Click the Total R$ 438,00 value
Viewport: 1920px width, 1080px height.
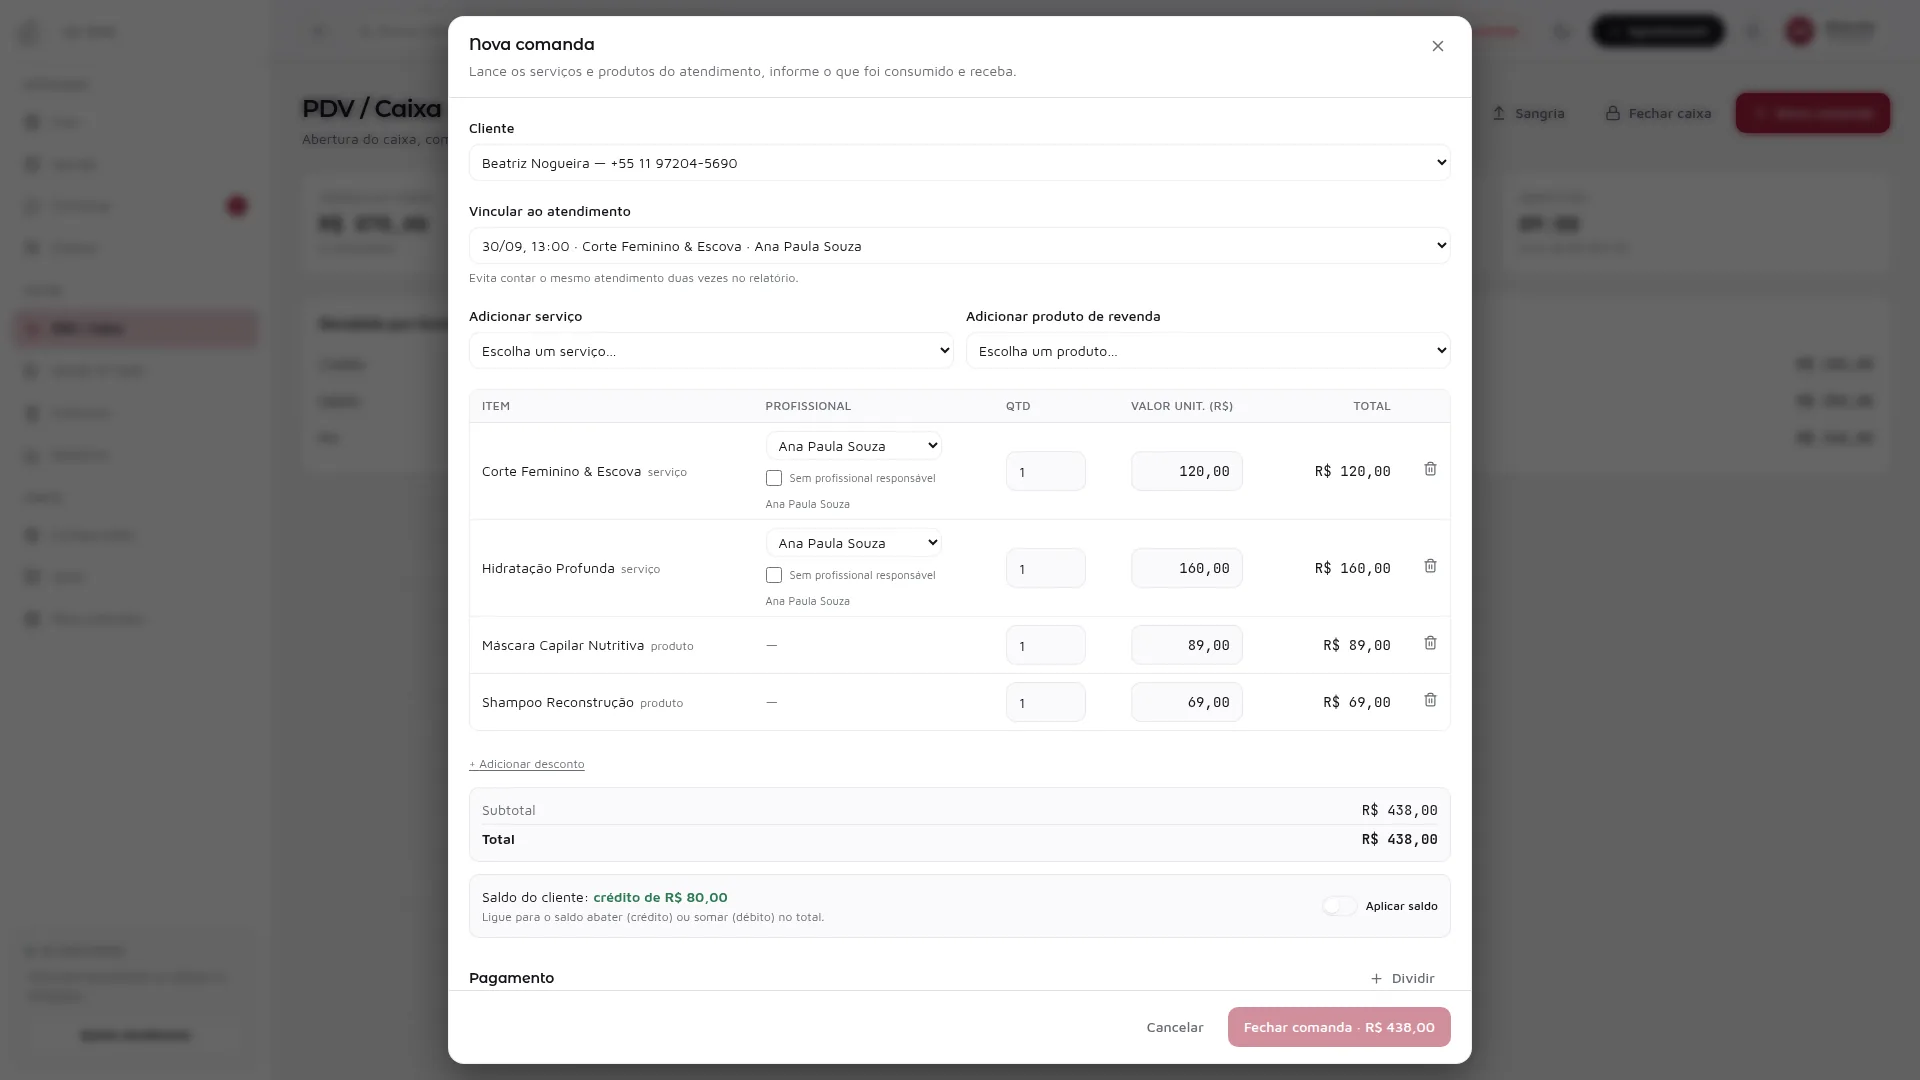point(1399,840)
